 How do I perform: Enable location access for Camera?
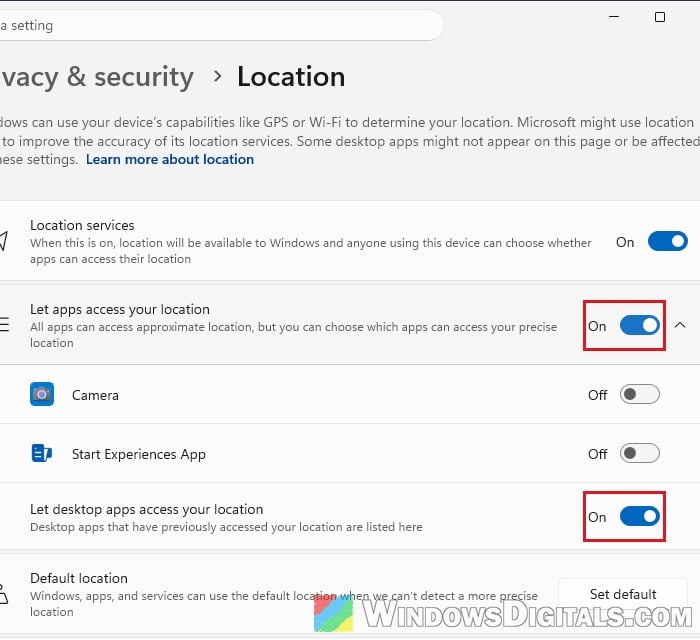click(639, 394)
